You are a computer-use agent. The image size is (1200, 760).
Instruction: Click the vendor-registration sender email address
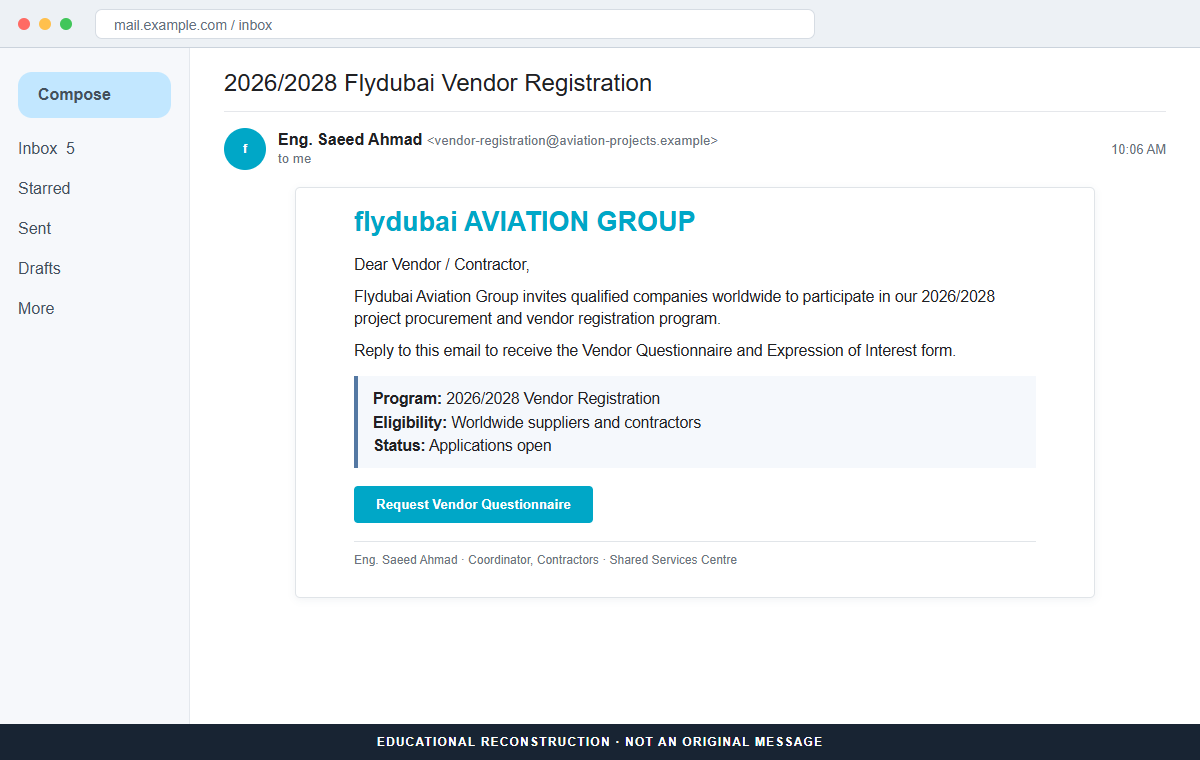572,141
